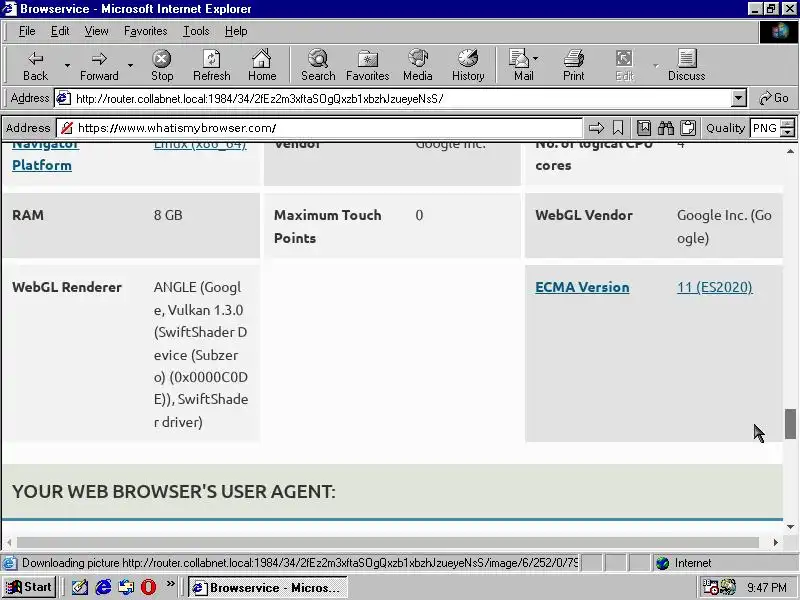Increase Quality with the up stepper arrow
Viewport: 800px width, 600px height.
point(788,123)
